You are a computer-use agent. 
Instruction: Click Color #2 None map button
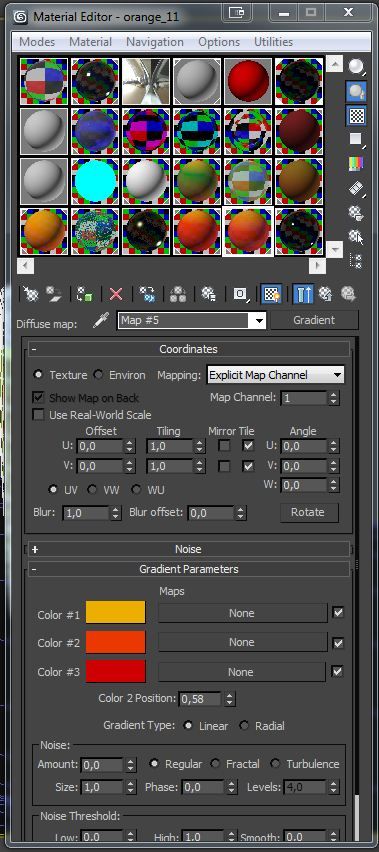click(242, 642)
